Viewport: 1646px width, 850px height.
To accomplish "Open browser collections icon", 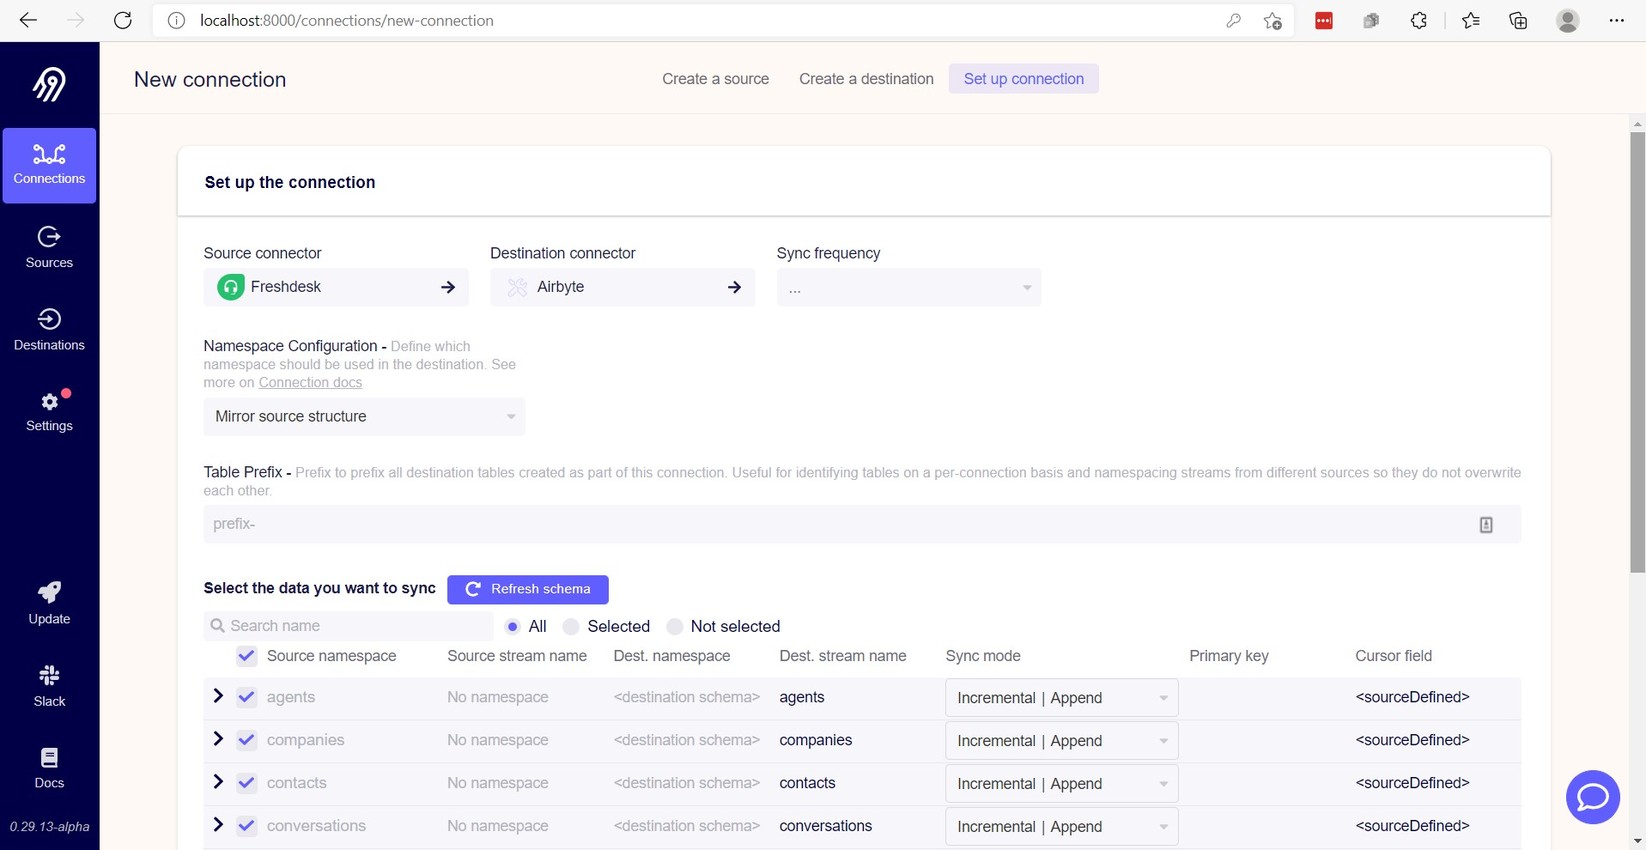I will pos(1518,20).
